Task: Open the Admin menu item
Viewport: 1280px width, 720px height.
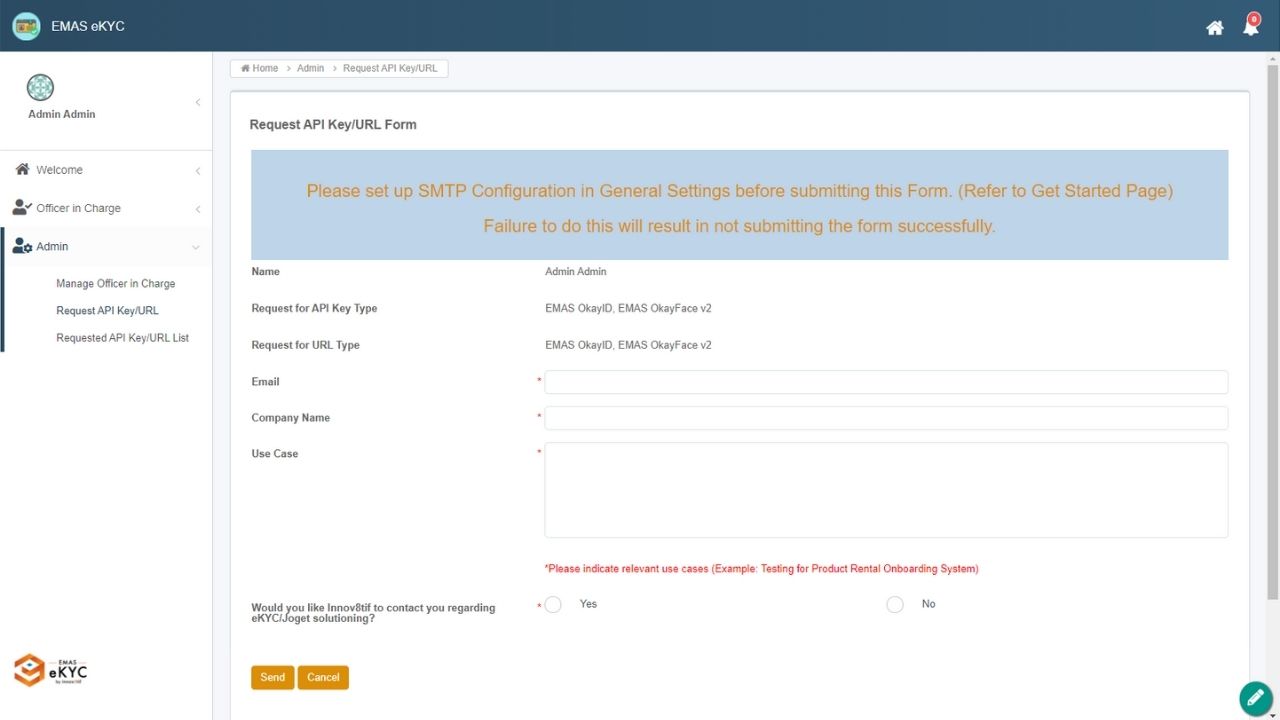Action: [x=106, y=246]
